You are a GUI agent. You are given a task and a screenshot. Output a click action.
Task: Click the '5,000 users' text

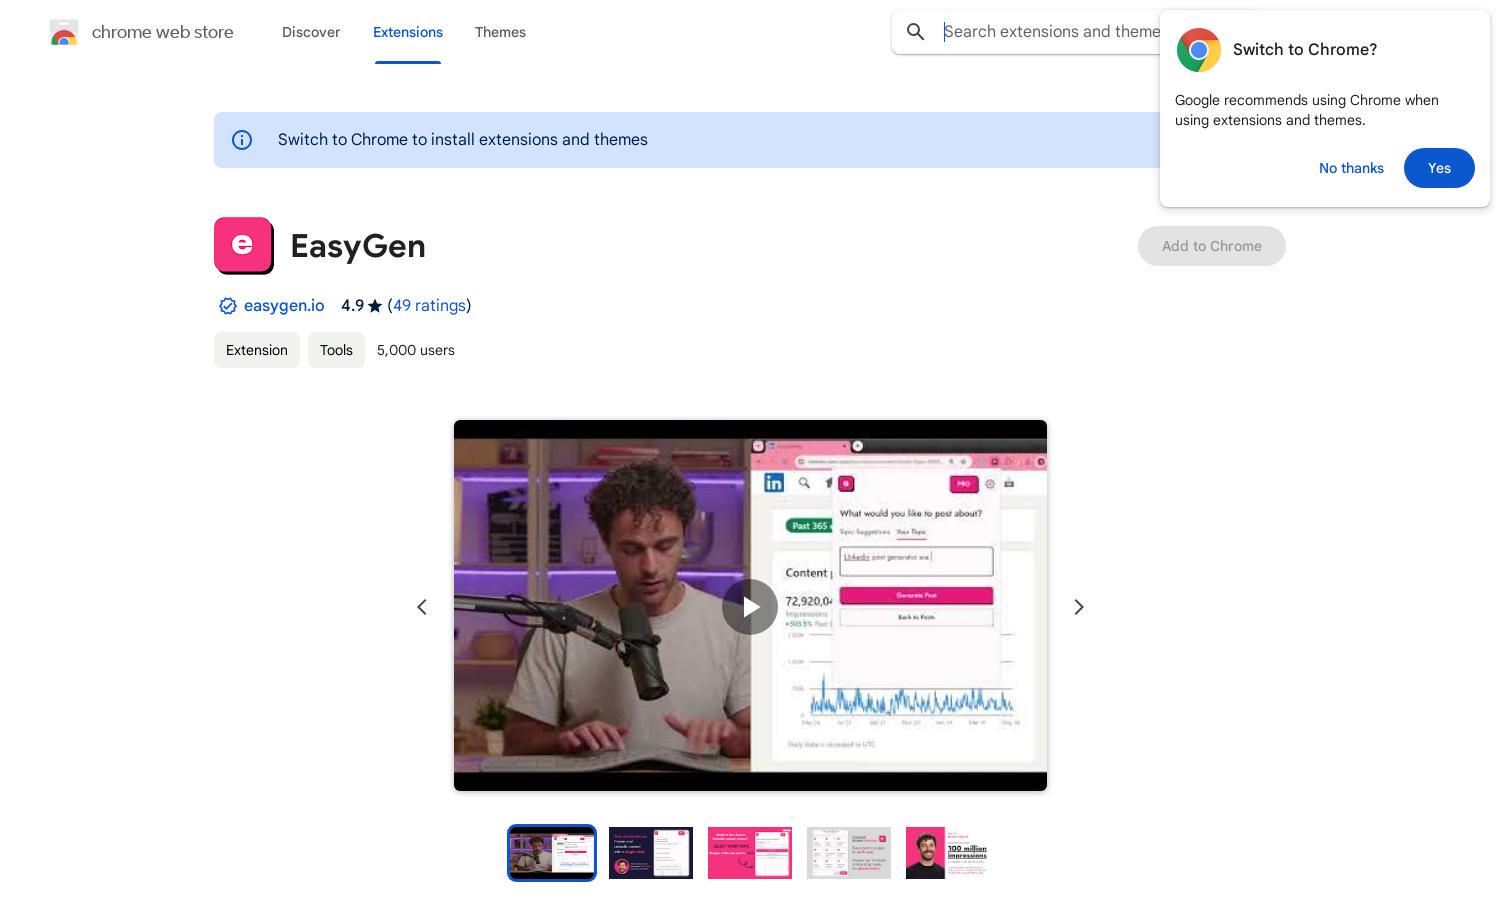416,350
